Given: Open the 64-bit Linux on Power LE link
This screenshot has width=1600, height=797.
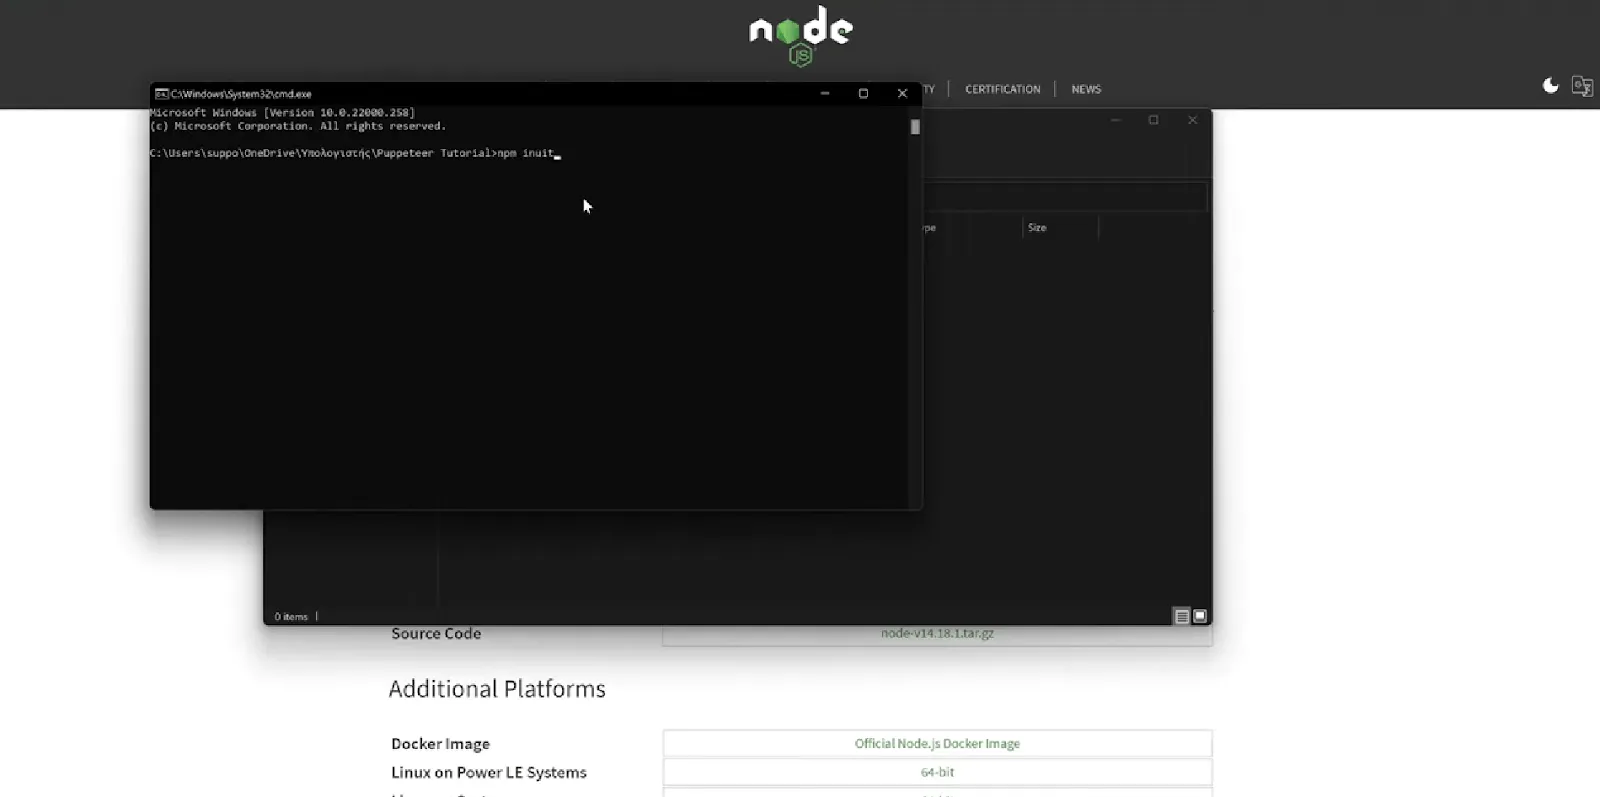Looking at the screenshot, I should point(937,772).
